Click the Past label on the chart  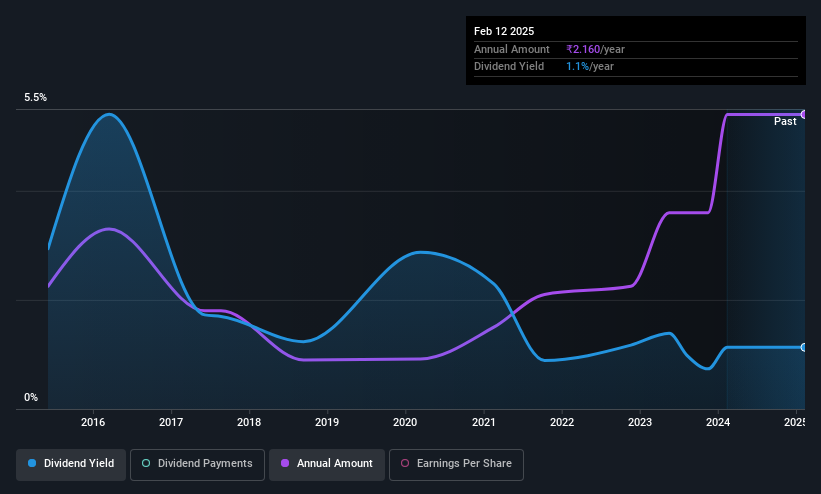tap(785, 122)
